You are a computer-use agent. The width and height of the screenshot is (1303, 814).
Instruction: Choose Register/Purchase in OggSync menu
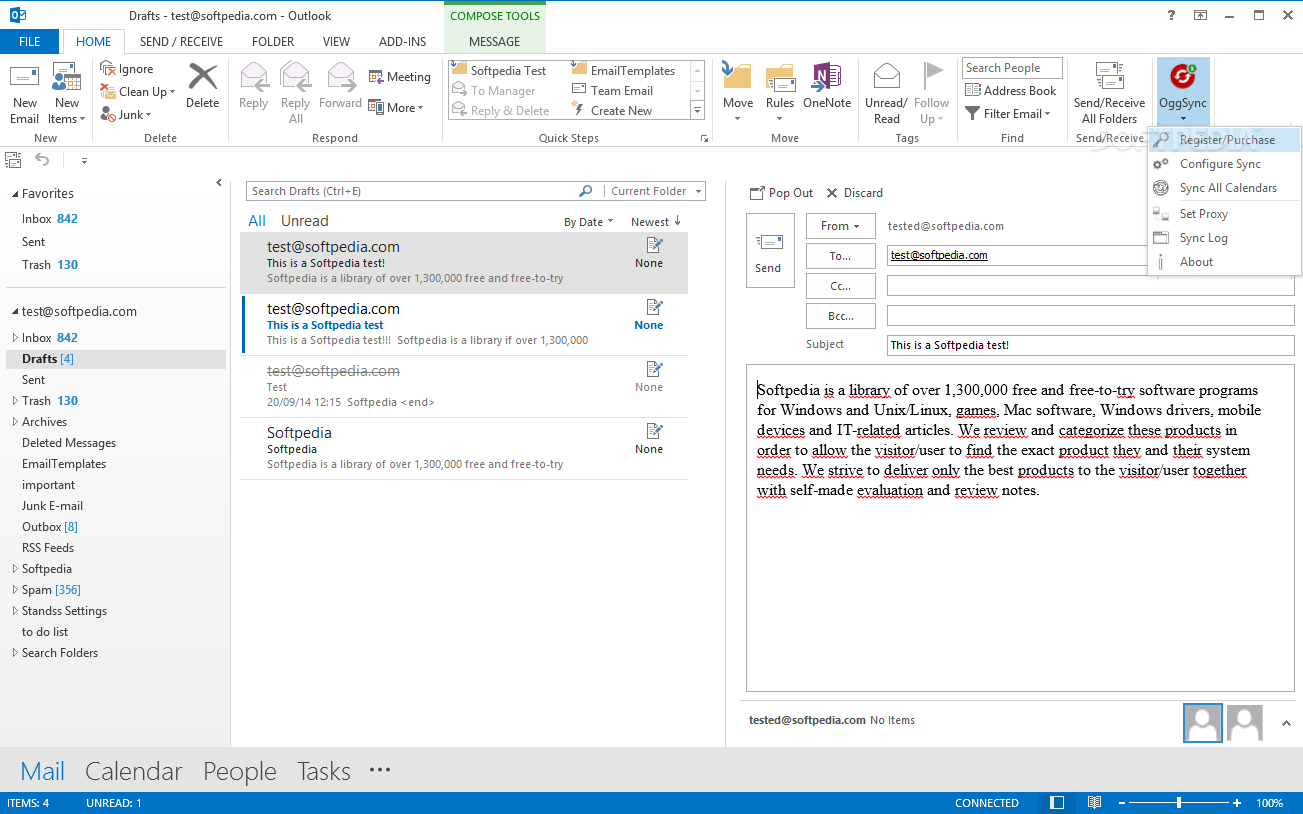[1224, 140]
